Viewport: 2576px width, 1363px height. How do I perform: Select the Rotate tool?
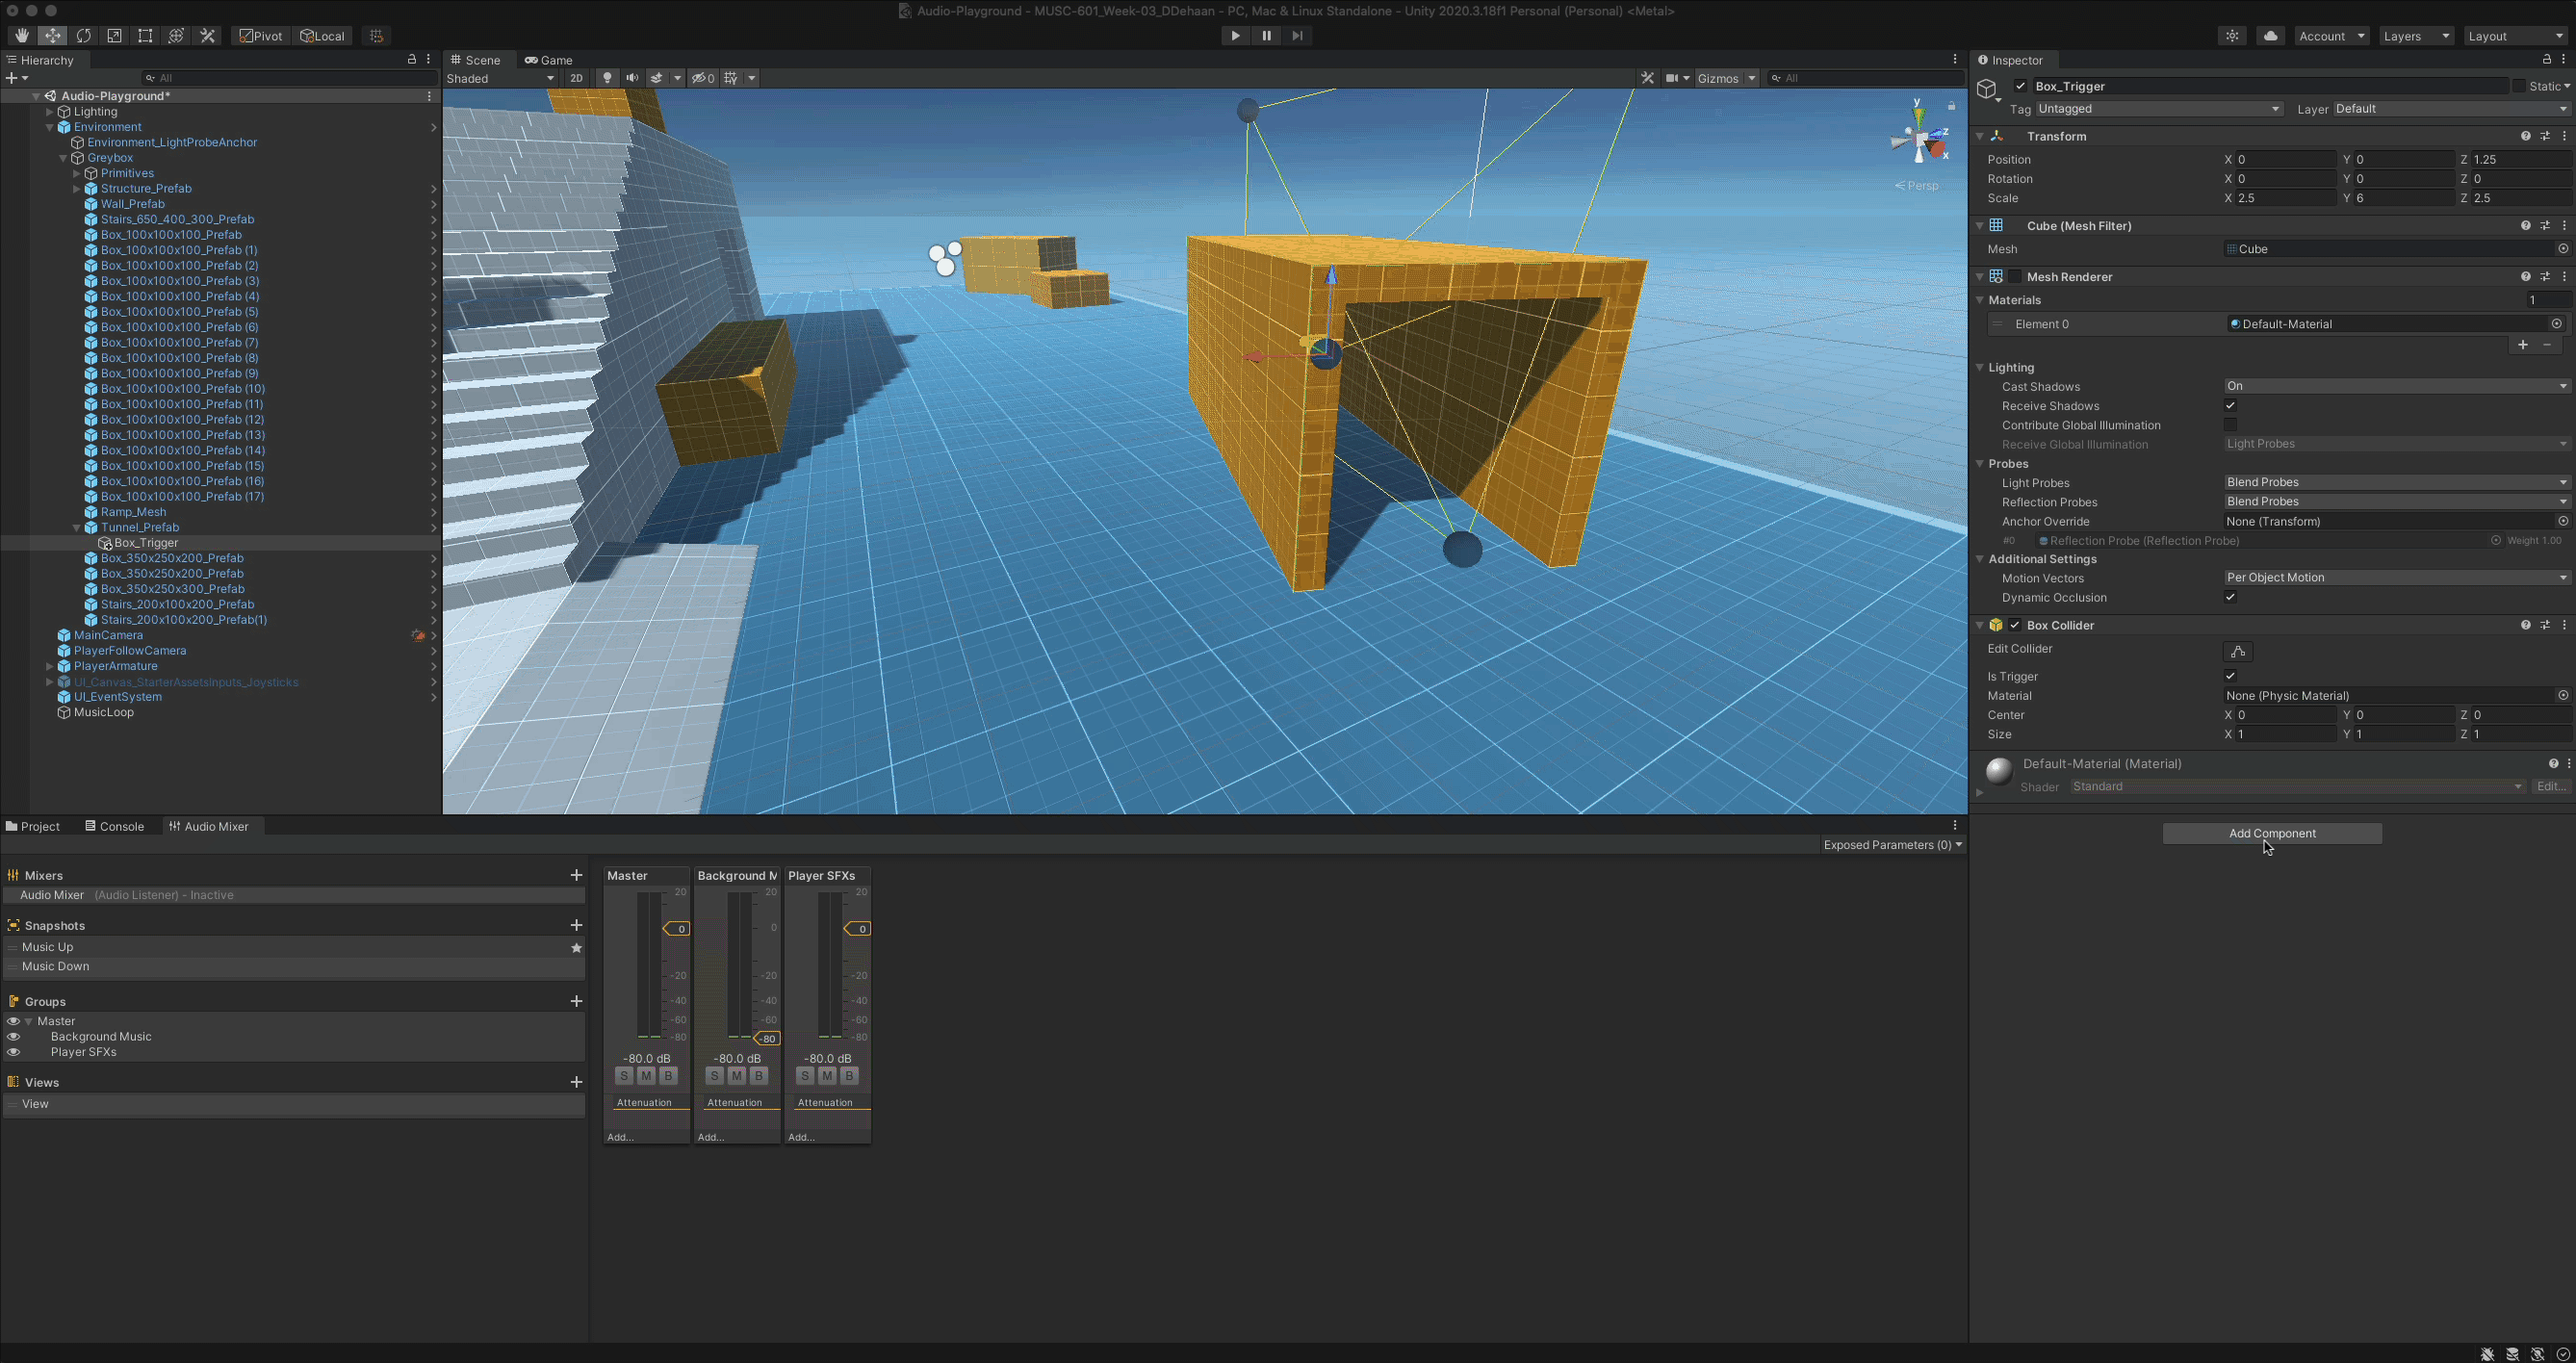83,36
